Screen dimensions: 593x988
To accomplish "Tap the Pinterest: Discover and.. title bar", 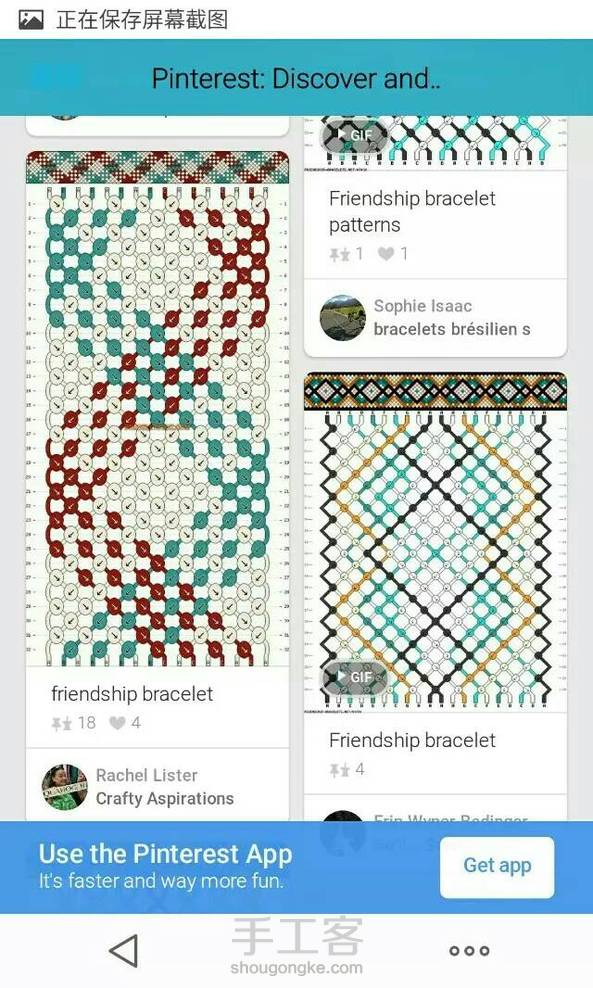I will click(296, 78).
